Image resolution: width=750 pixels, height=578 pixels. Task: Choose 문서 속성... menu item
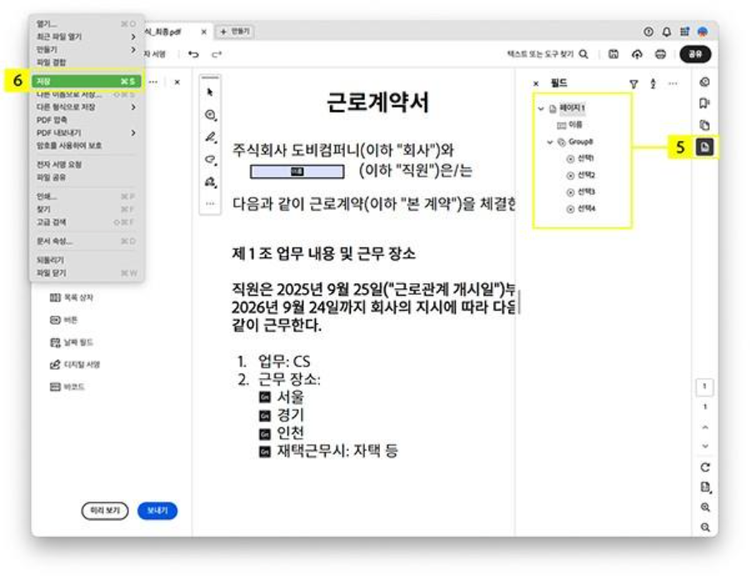86,241
